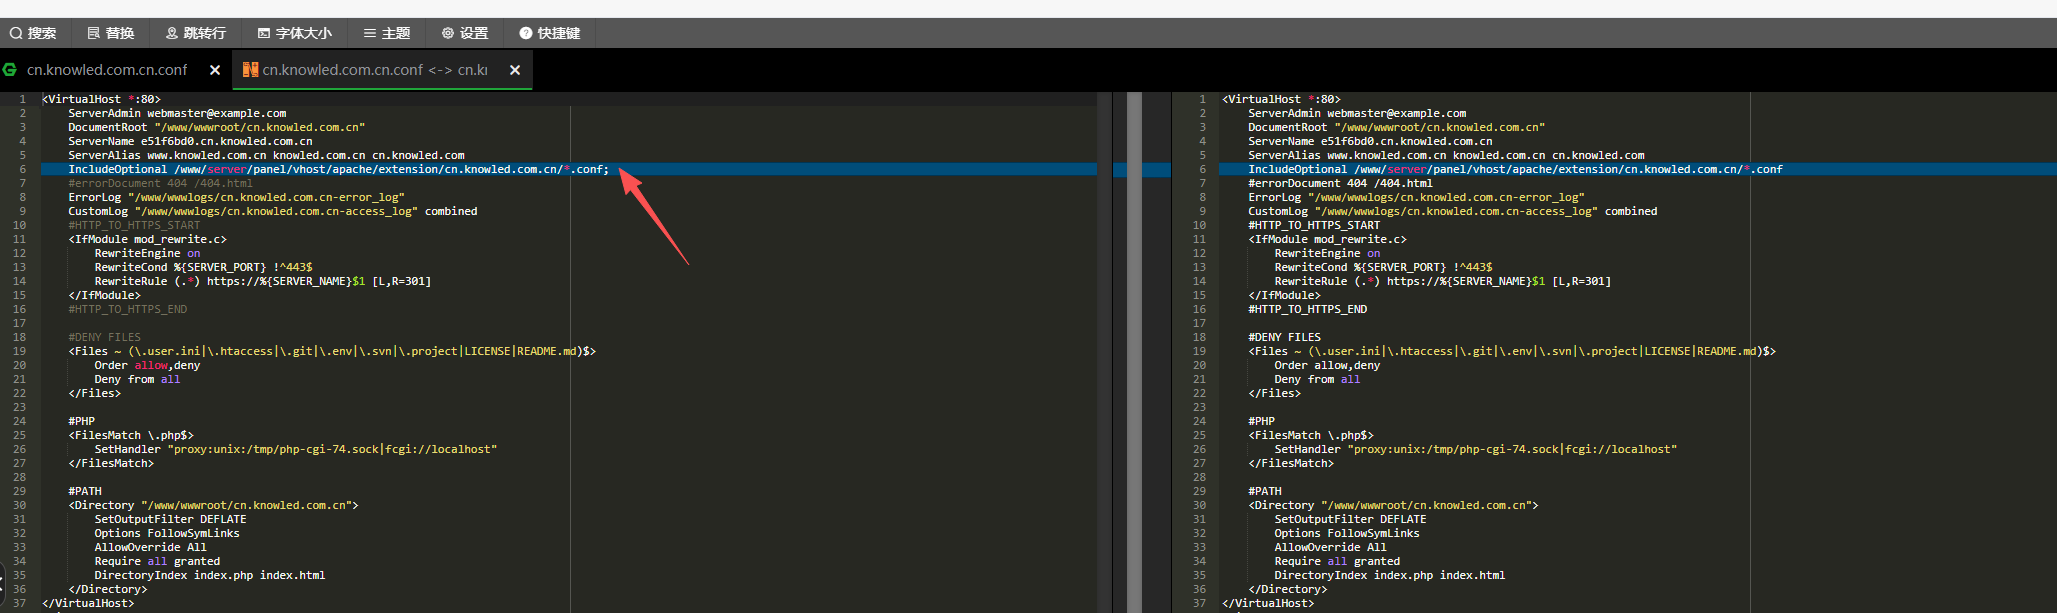Close the first cn.knowled.com.cn.conf tab

[215, 70]
